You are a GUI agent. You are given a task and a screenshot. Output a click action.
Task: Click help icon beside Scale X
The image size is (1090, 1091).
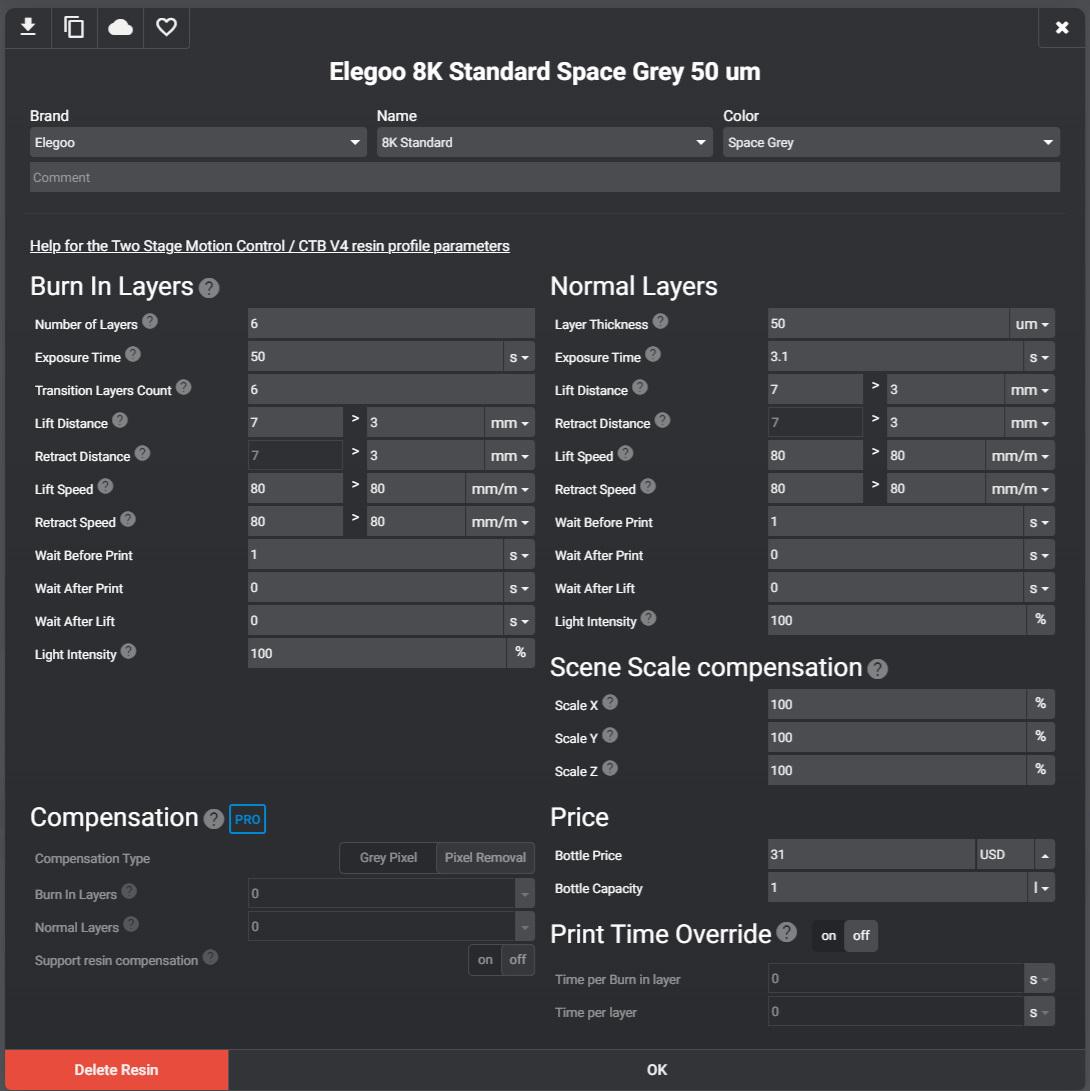pyautogui.click(x=611, y=702)
